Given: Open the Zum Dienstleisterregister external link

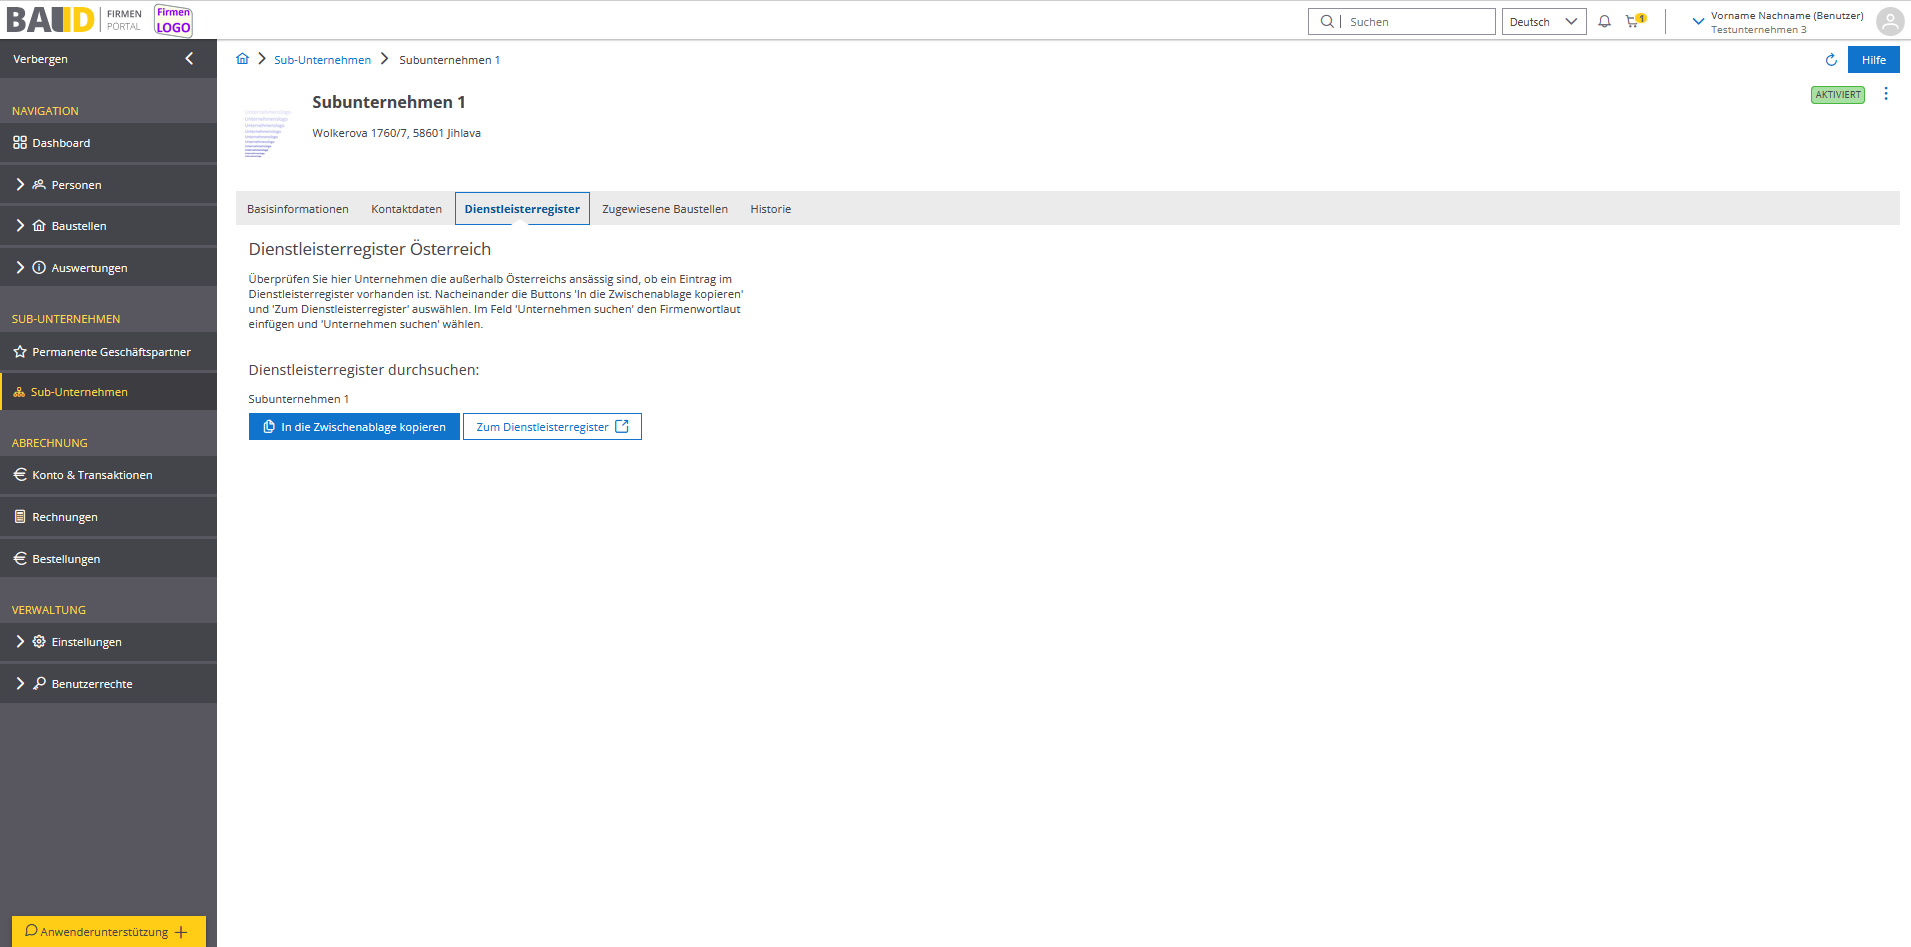Looking at the screenshot, I should [x=552, y=427].
